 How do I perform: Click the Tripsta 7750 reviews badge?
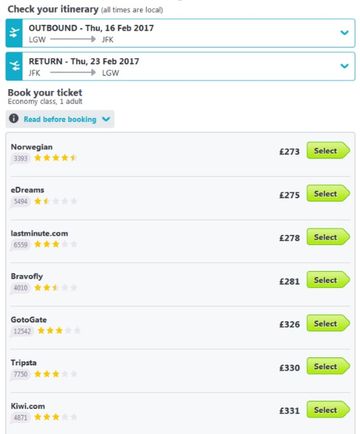tap(20, 374)
